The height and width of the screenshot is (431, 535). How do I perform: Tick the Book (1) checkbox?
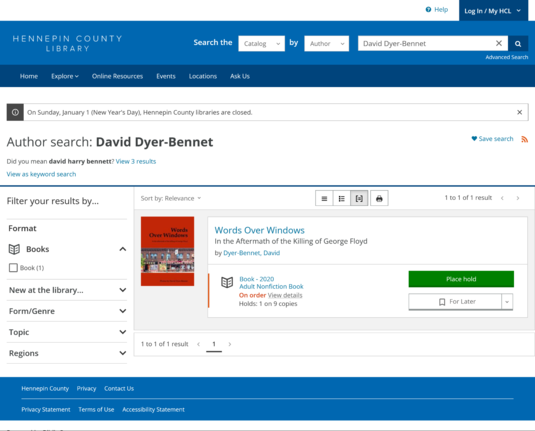pyautogui.click(x=13, y=268)
